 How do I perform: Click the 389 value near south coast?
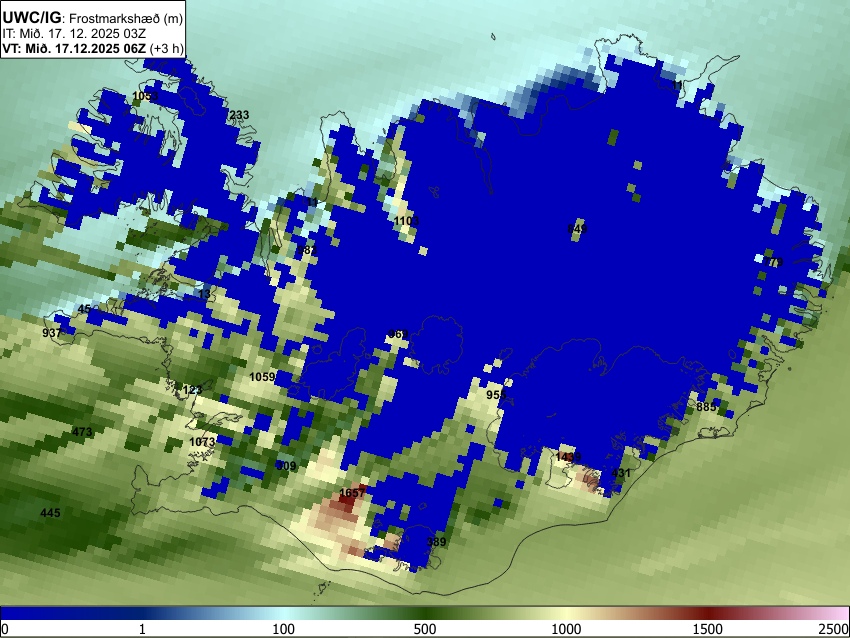coord(436,542)
